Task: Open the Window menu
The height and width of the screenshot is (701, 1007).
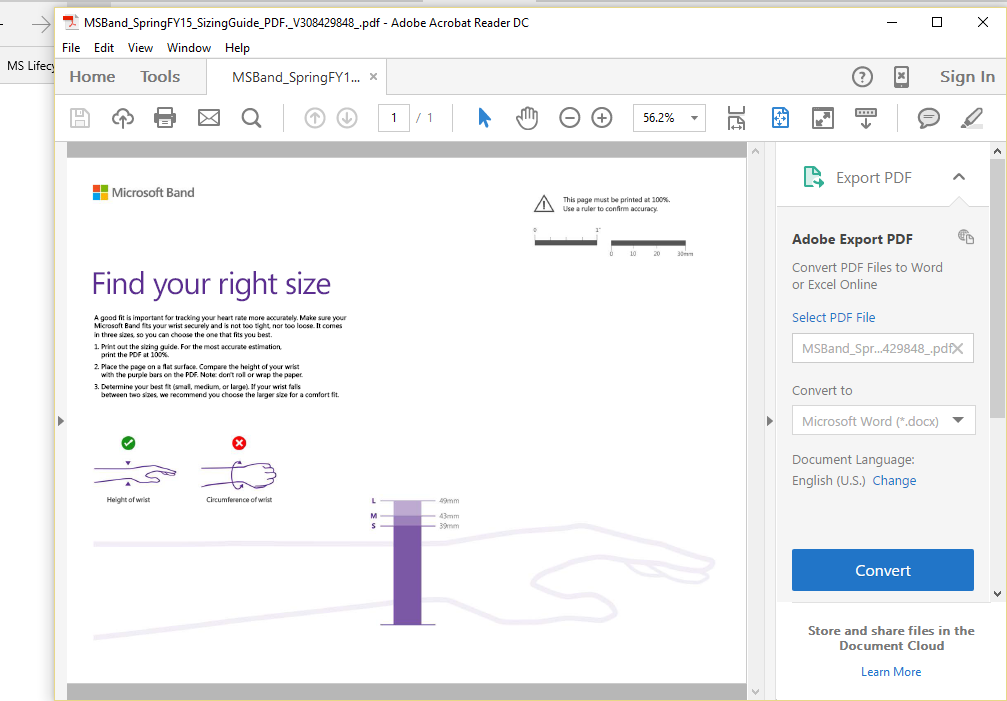Action: point(189,48)
